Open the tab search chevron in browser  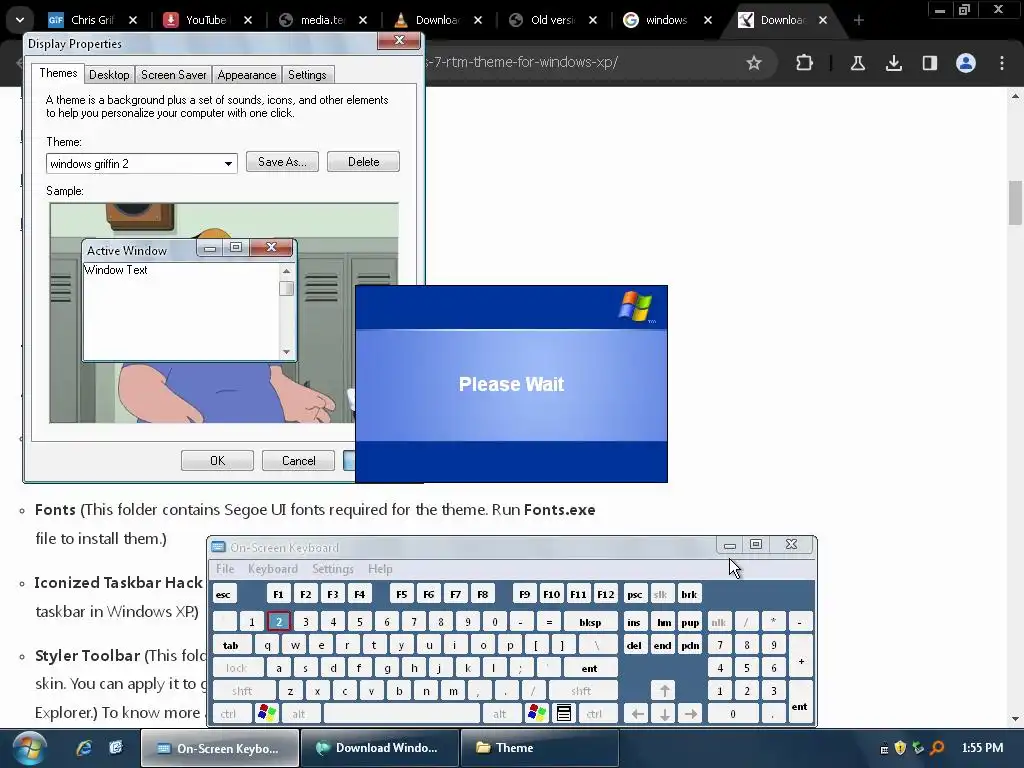pos(20,20)
